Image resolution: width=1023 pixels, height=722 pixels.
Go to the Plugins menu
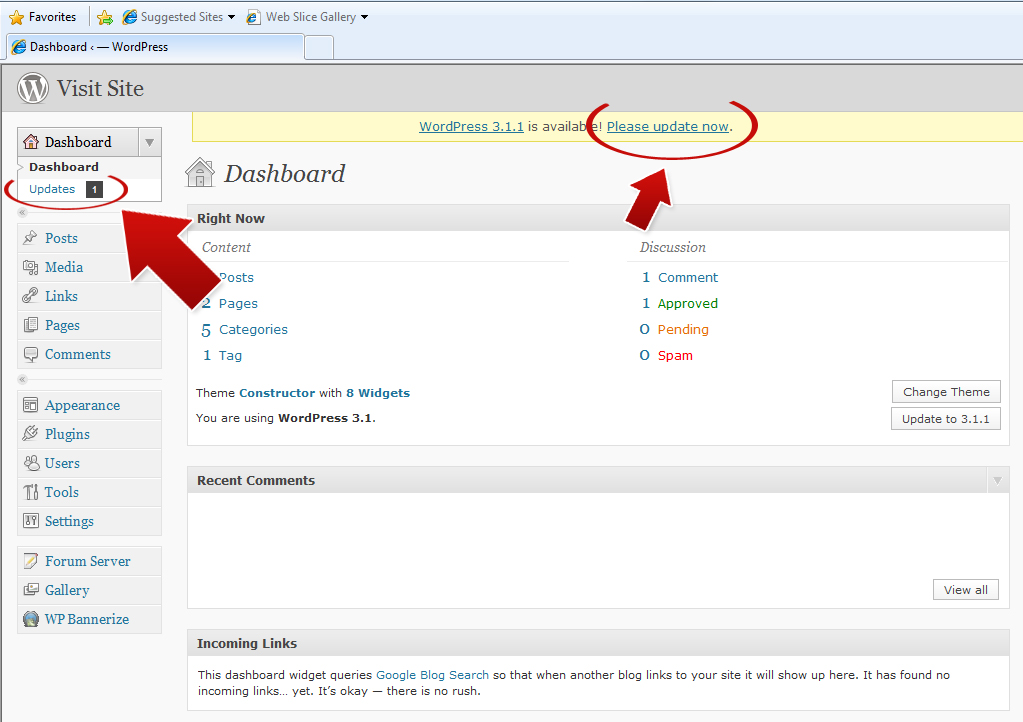coord(67,434)
